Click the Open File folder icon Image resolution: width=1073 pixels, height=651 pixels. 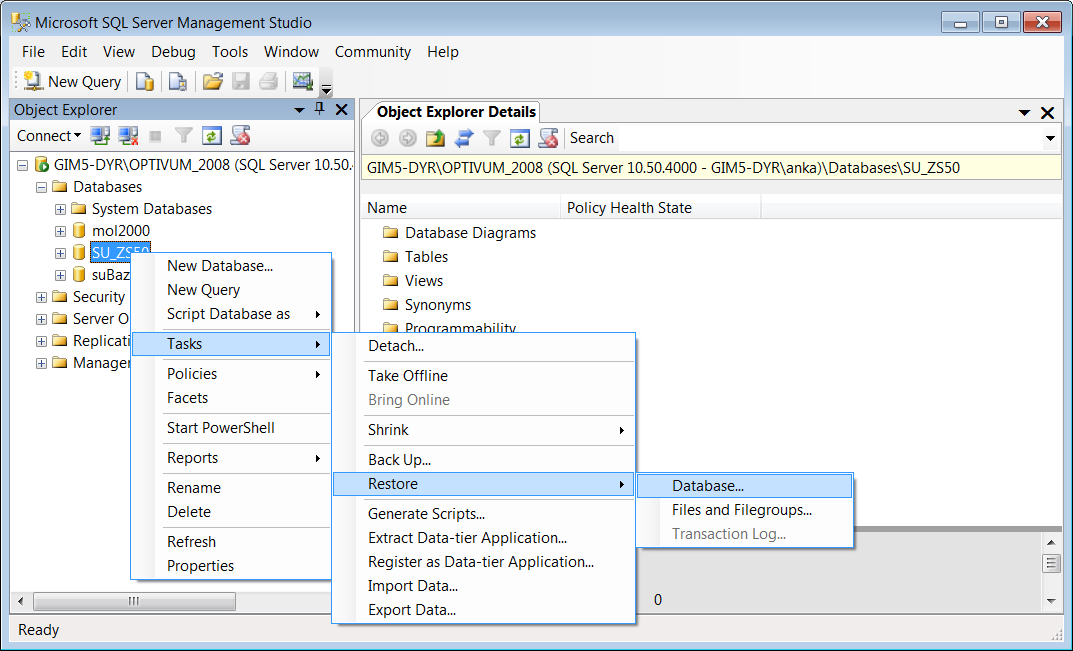(213, 81)
